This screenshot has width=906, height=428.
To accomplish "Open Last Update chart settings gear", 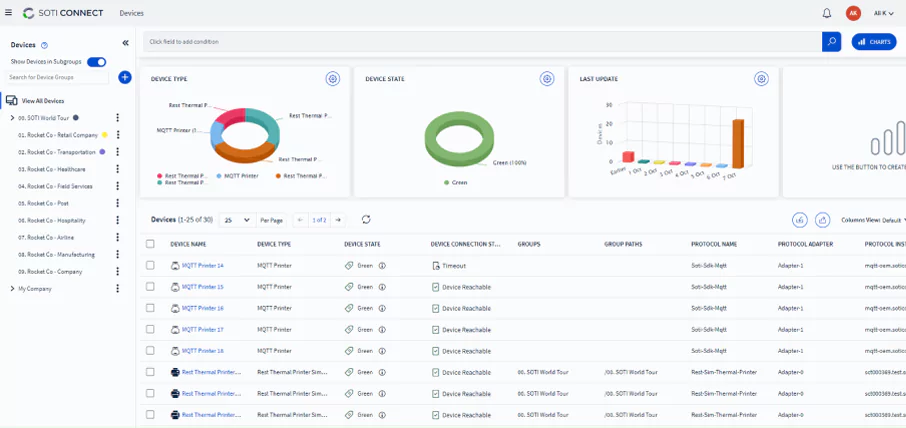I will (x=762, y=79).
